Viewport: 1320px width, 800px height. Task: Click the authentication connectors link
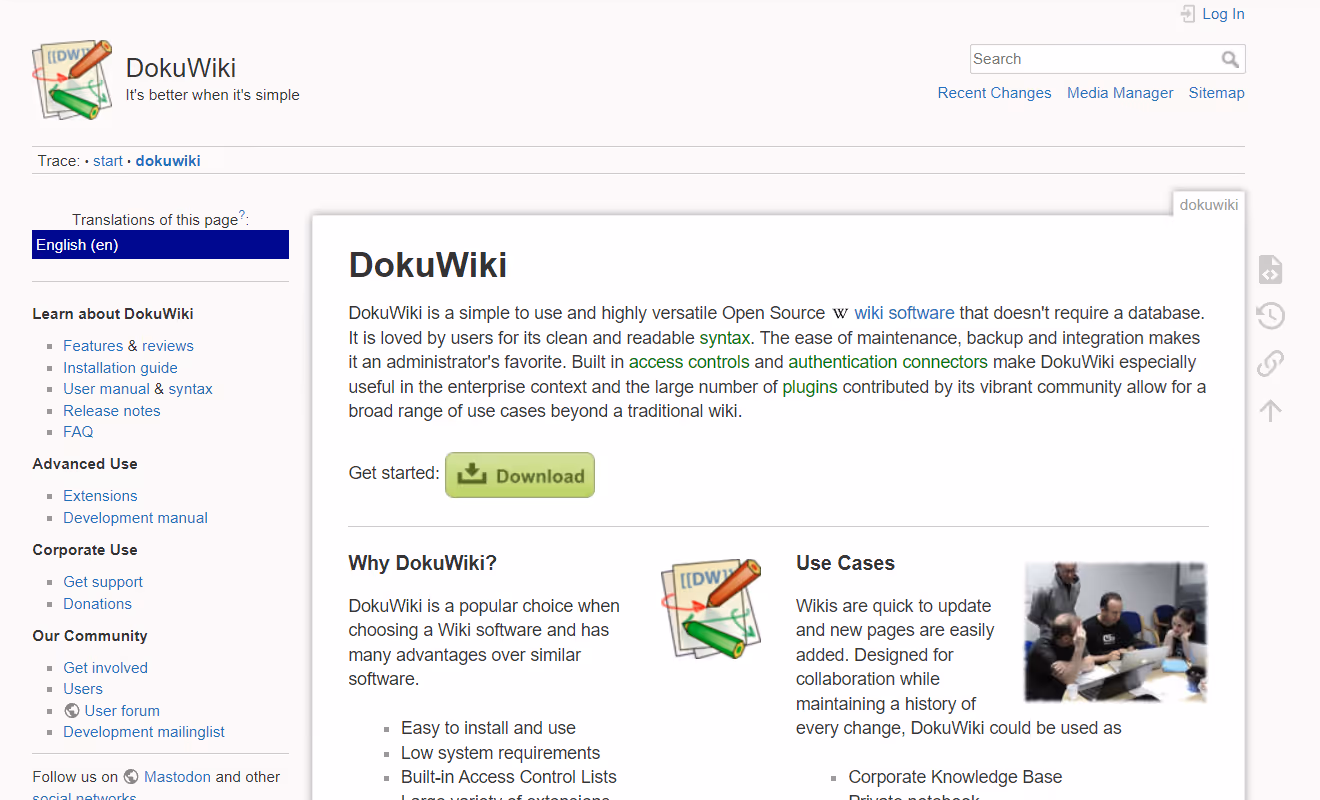click(888, 362)
